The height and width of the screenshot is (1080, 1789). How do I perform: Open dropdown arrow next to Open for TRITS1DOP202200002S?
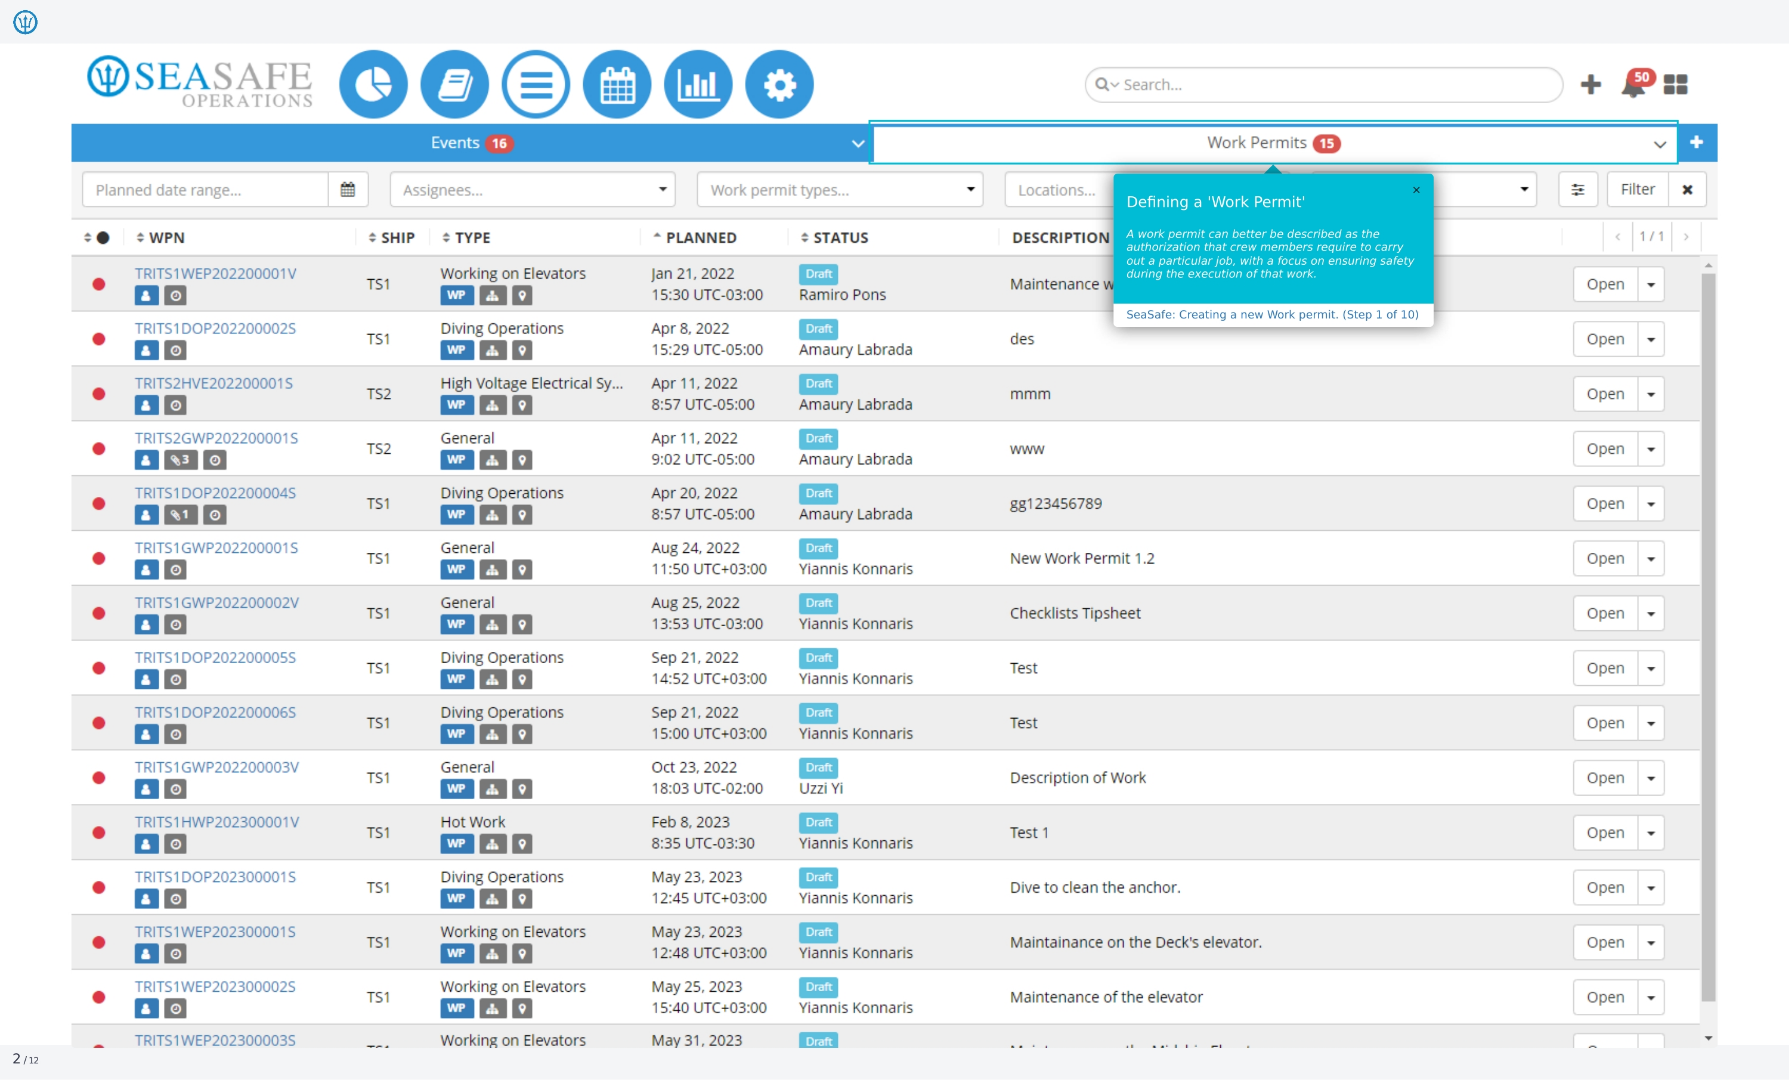point(1651,340)
